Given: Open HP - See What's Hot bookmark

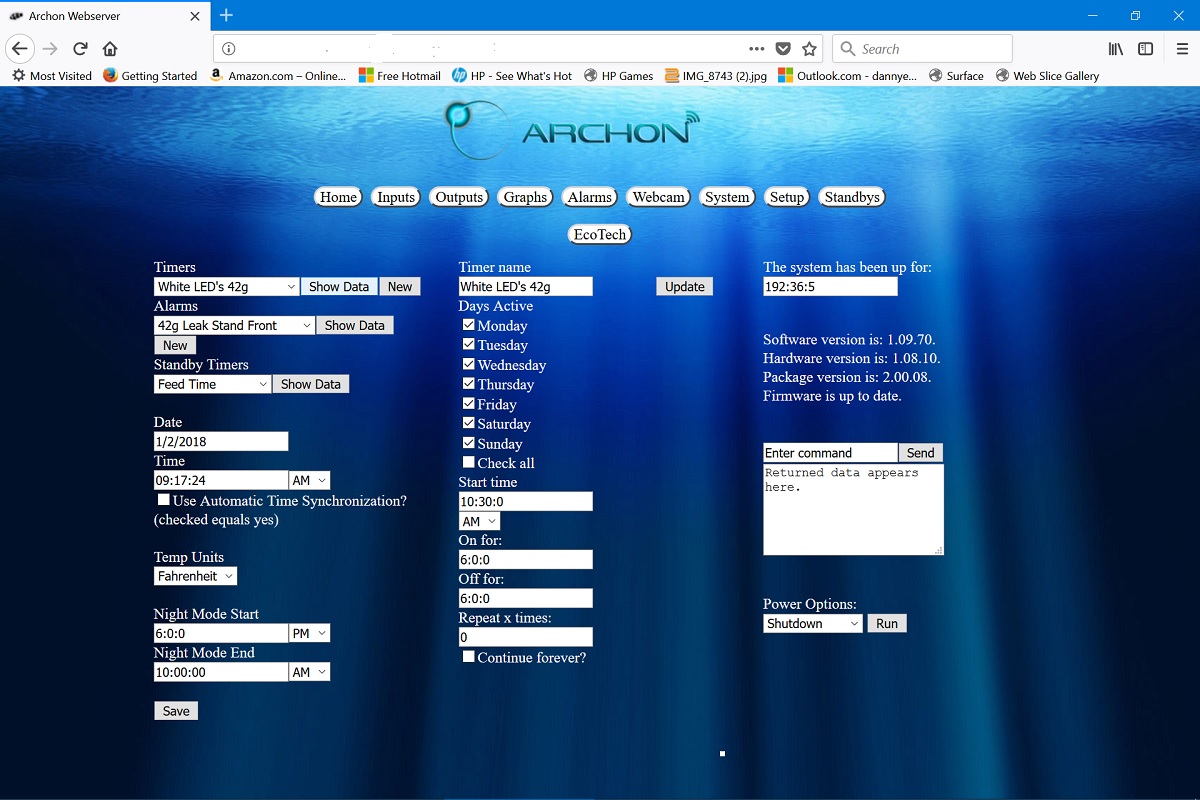Looking at the screenshot, I should tap(513, 76).
